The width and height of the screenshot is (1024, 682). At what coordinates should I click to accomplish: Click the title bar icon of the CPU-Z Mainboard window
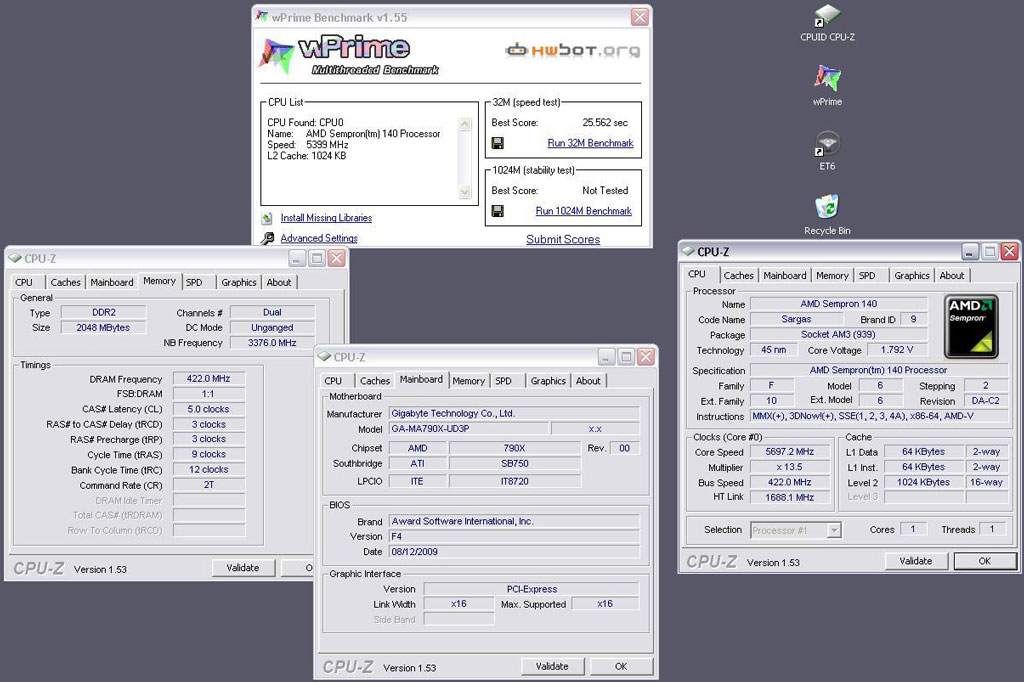(325, 357)
